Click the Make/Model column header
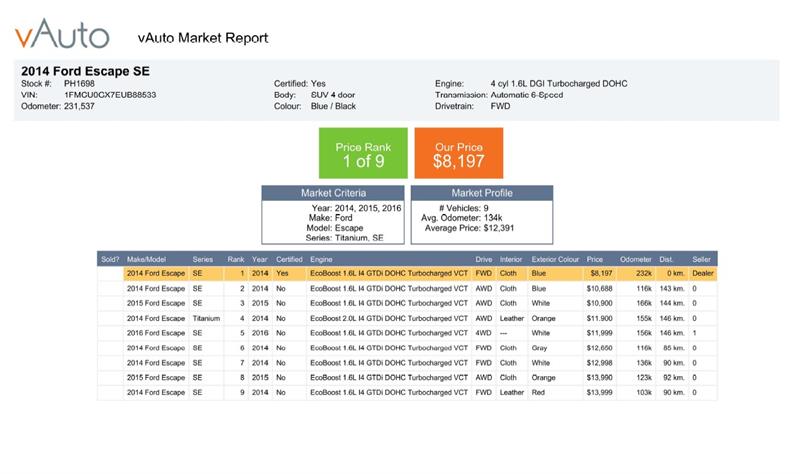Viewport: 800px width, 474px height. pyautogui.click(x=146, y=259)
